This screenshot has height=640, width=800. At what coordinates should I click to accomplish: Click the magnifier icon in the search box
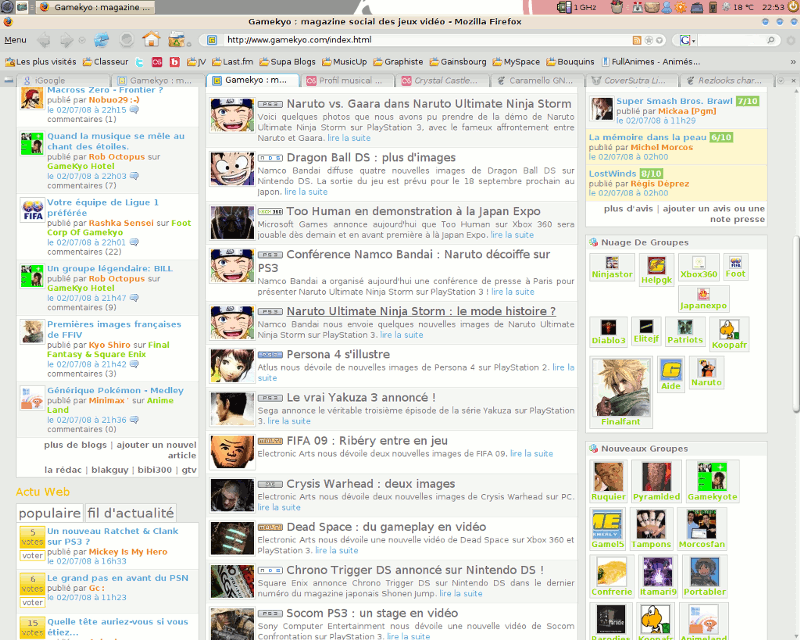(770, 40)
